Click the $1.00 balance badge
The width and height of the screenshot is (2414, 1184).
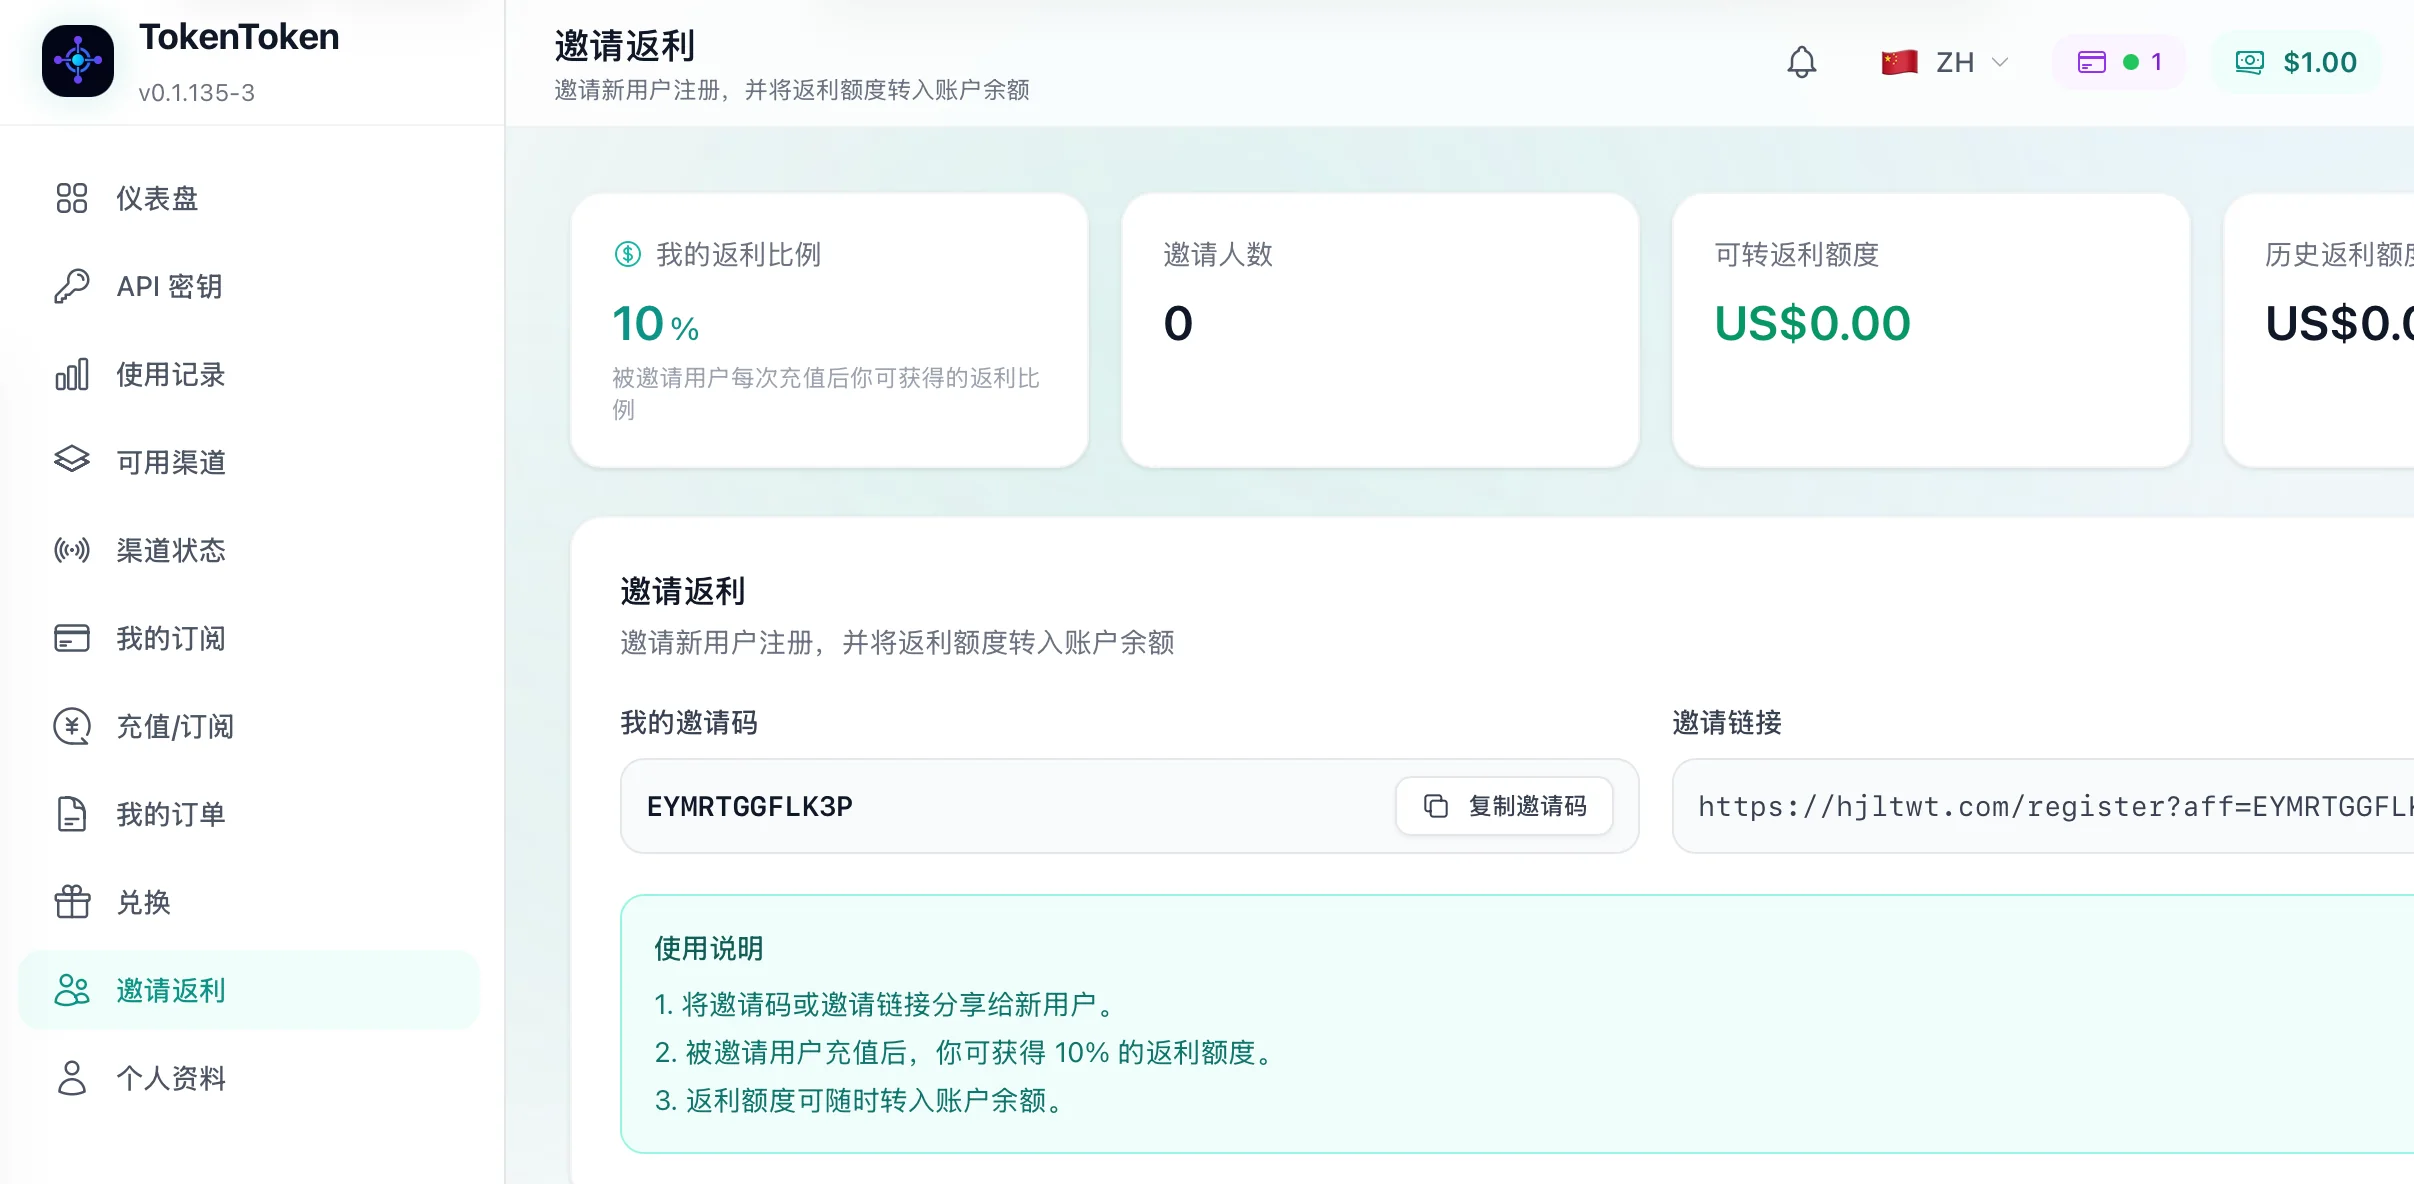[x=2296, y=62]
